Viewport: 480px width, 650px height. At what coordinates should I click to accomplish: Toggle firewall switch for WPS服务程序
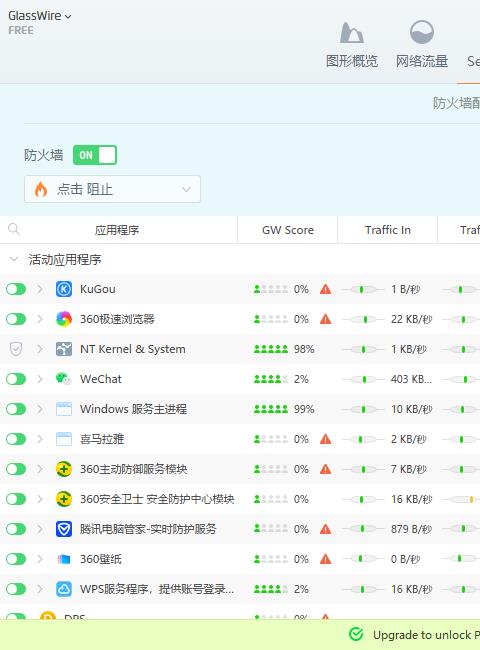16,589
